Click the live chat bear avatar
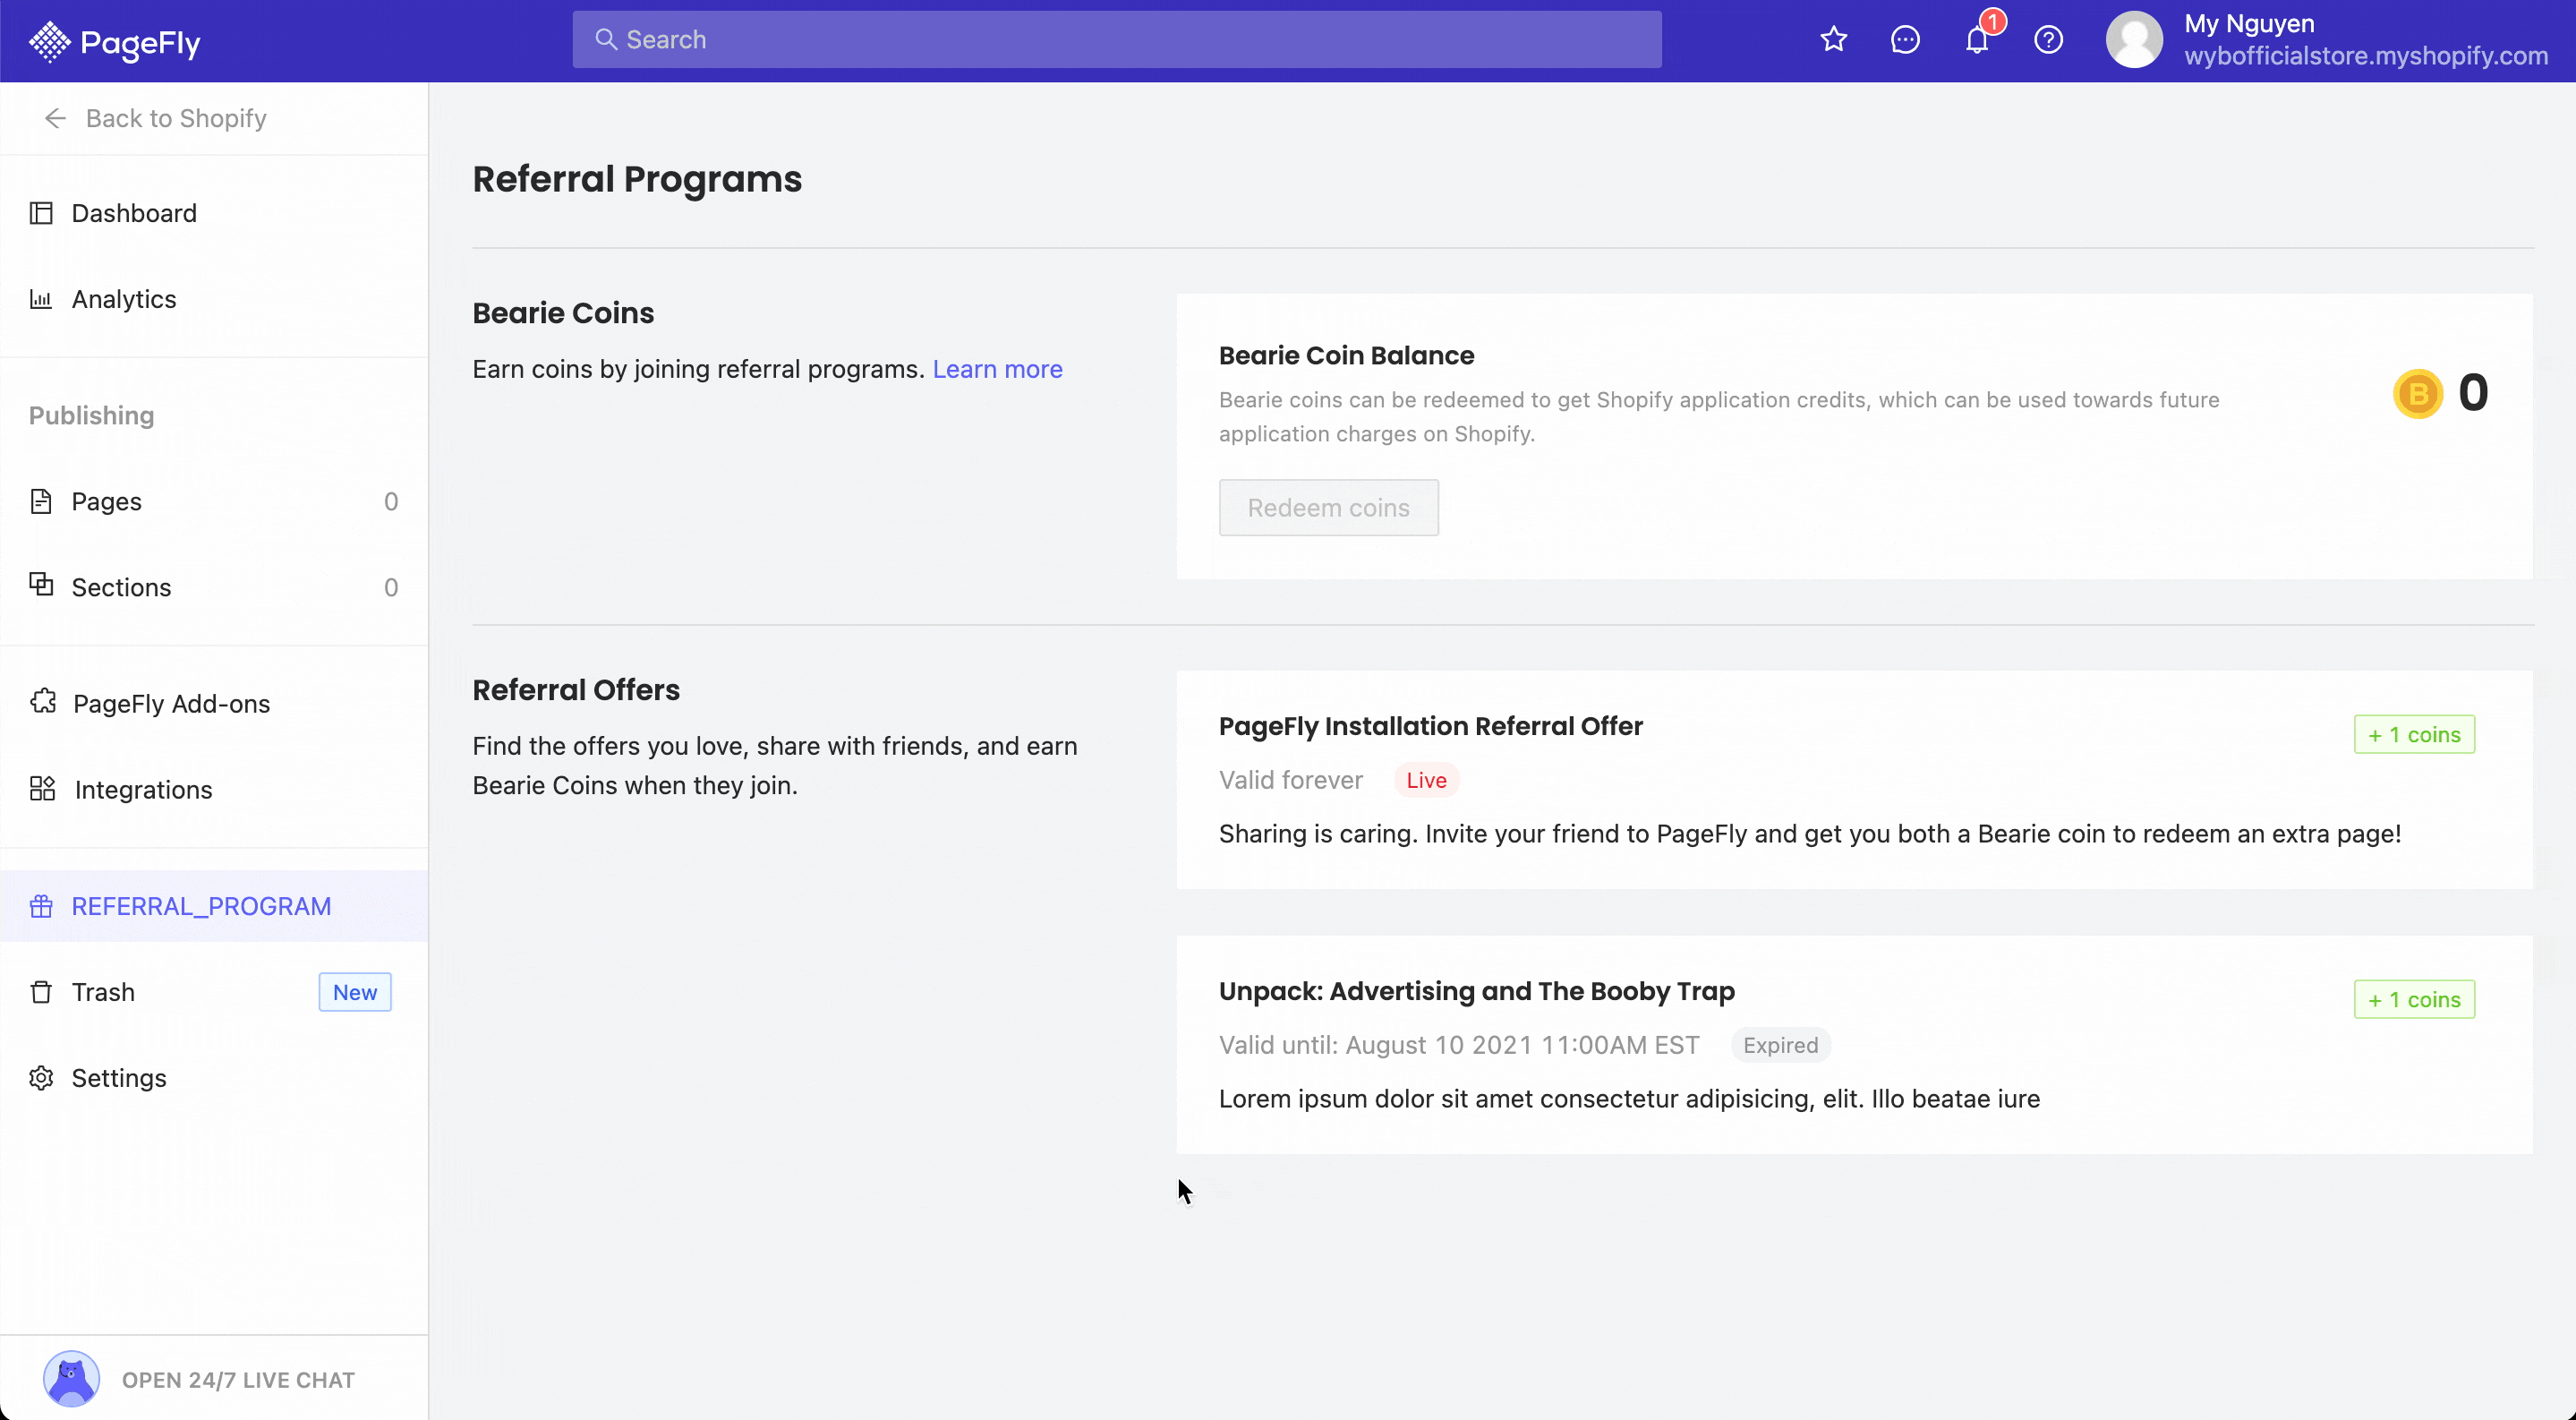The image size is (2576, 1420). coord(71,1379)
